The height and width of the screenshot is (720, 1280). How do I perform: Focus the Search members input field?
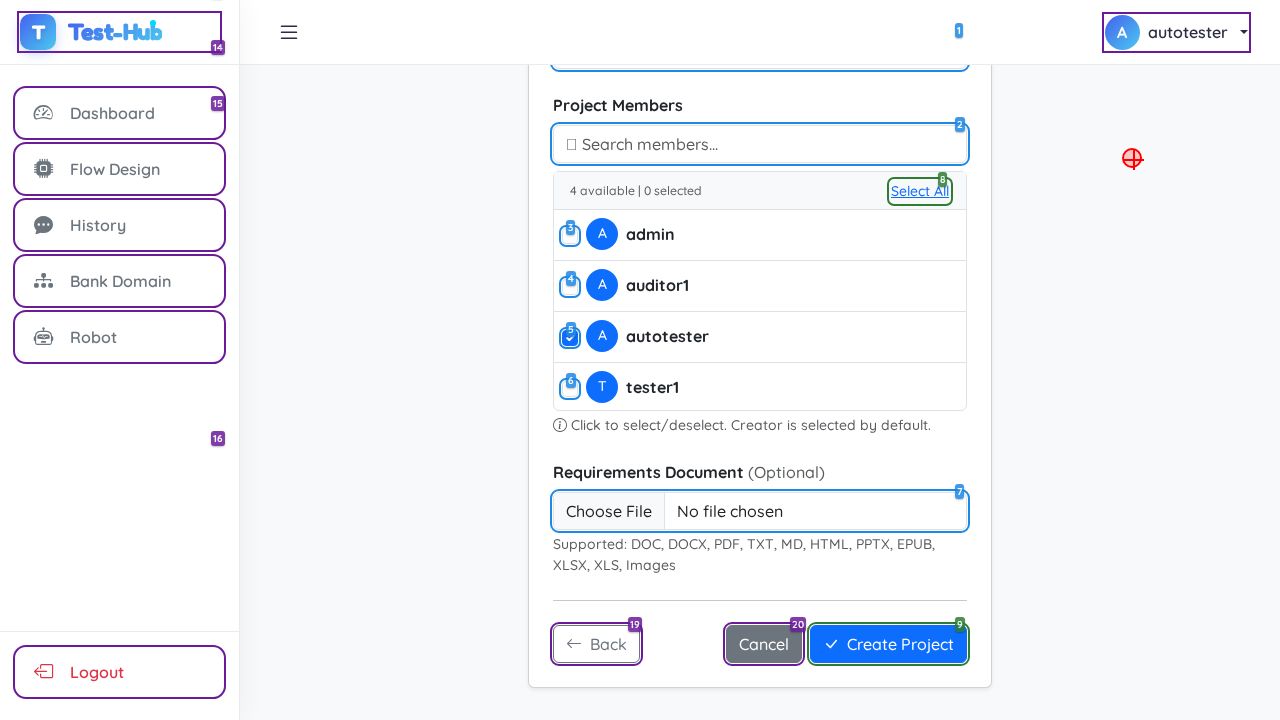(760, 144)
